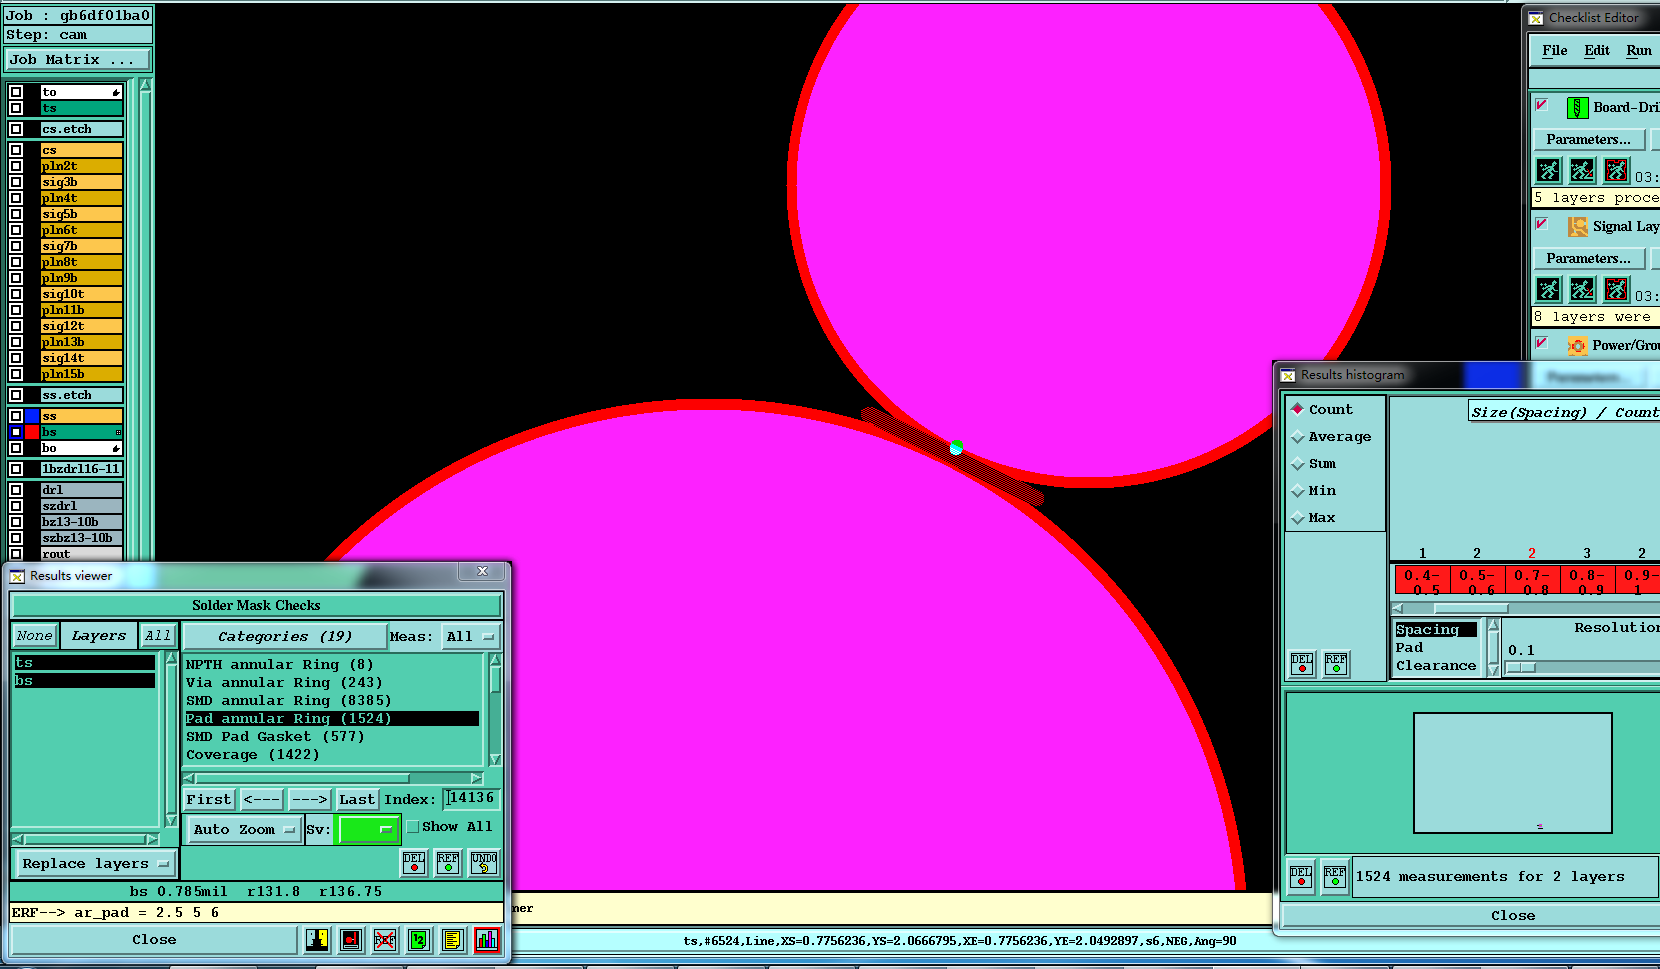Open the Auto Zoom dropdown

point(245,830)
